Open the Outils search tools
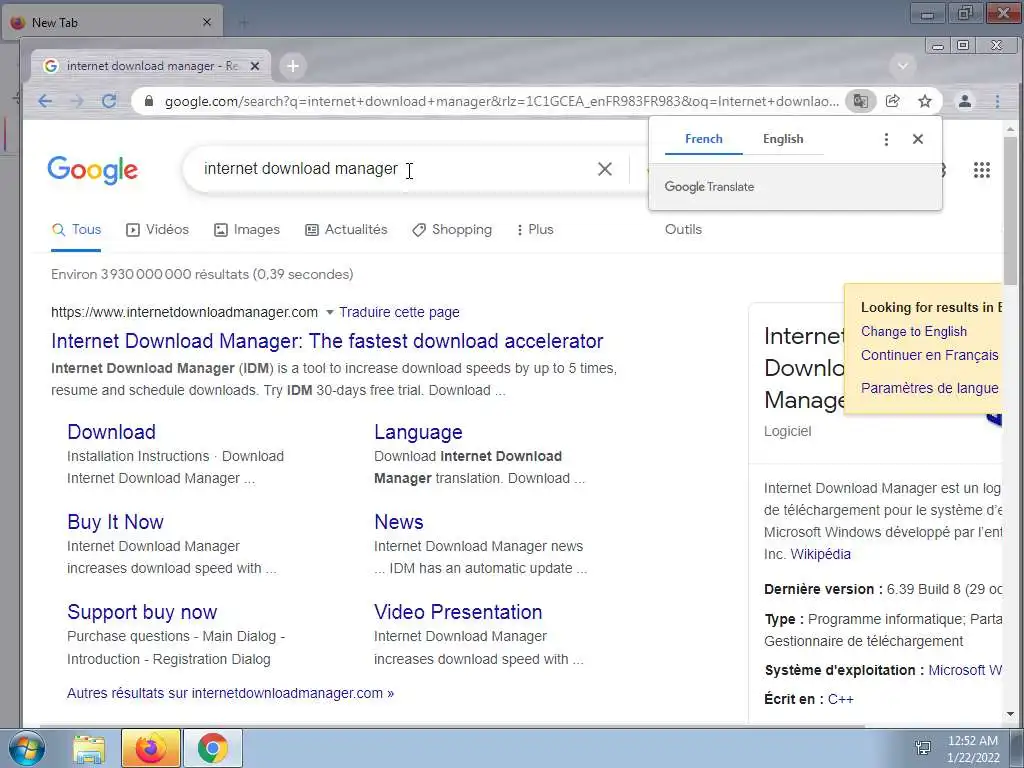 tap(683, 230)
